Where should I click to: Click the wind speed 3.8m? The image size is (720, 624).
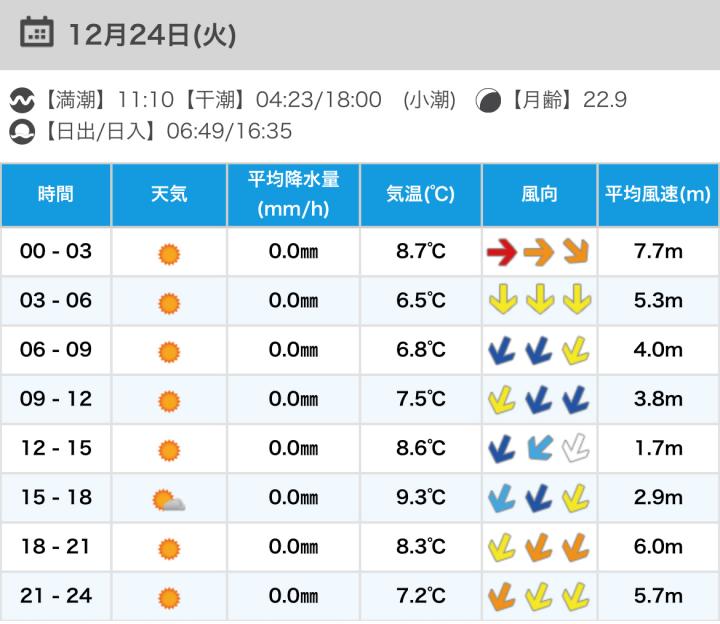click(x=658, y=399)
